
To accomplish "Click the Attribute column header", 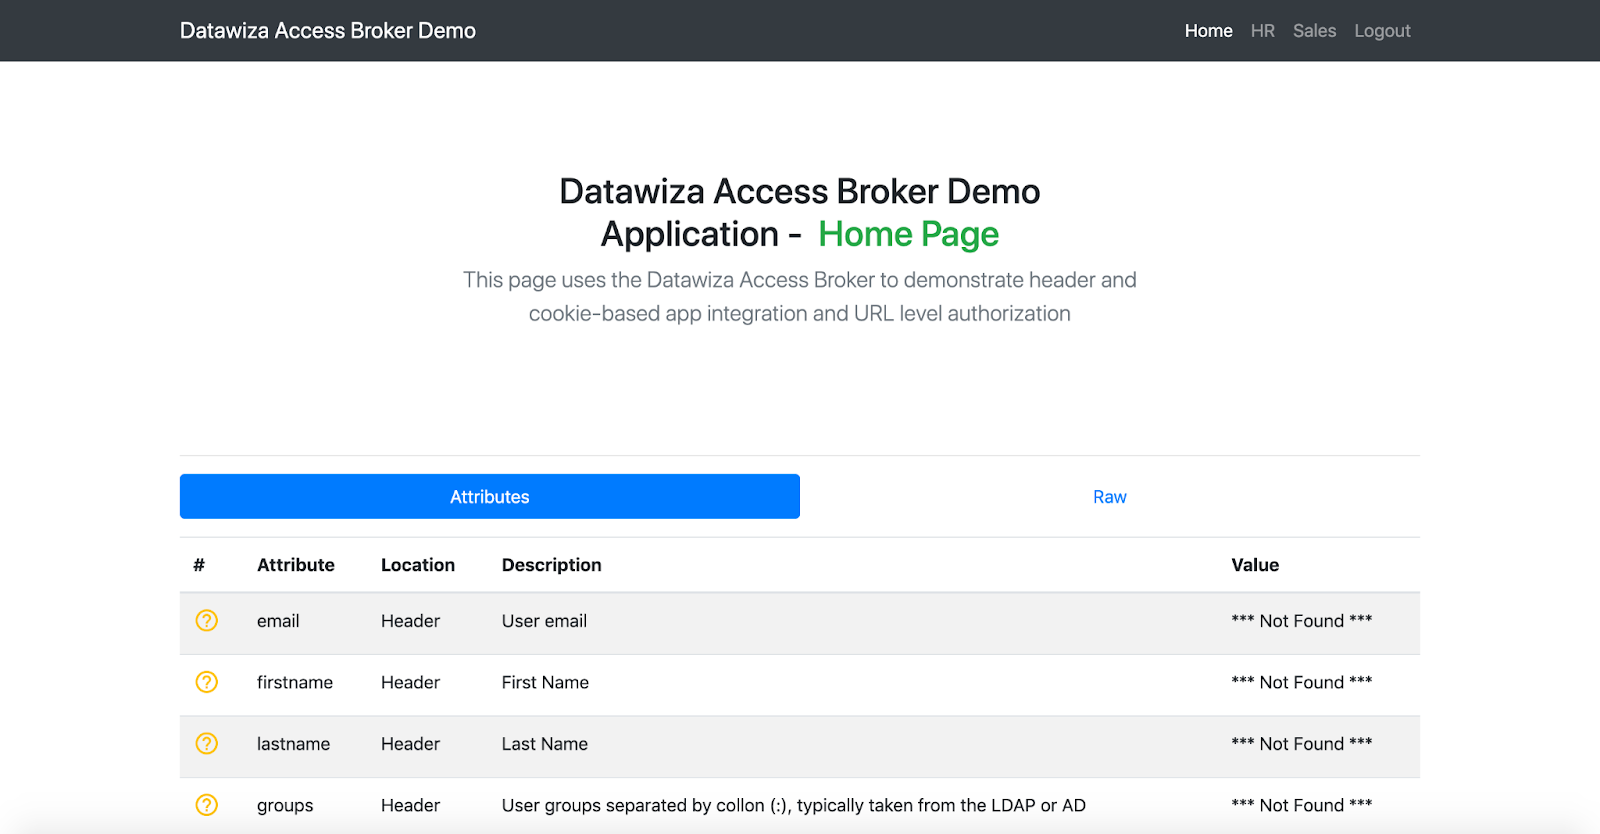I will pos(296,565).
